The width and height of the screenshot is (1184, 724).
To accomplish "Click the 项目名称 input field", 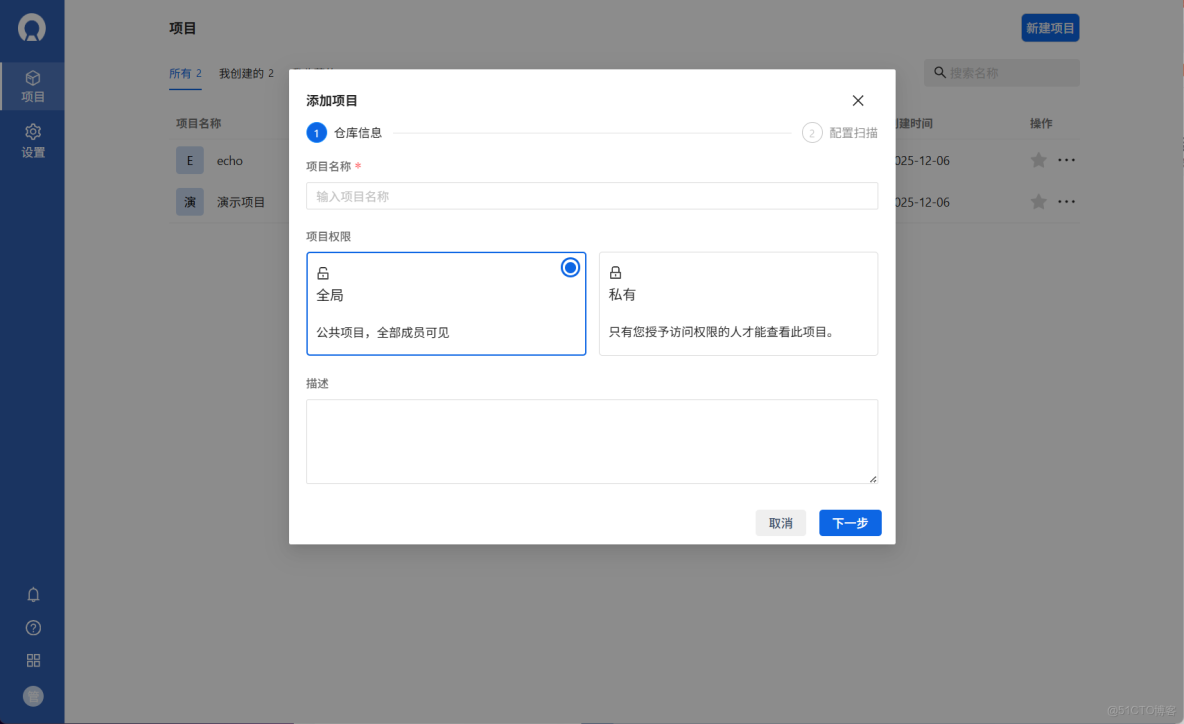I will coord(592,196).
